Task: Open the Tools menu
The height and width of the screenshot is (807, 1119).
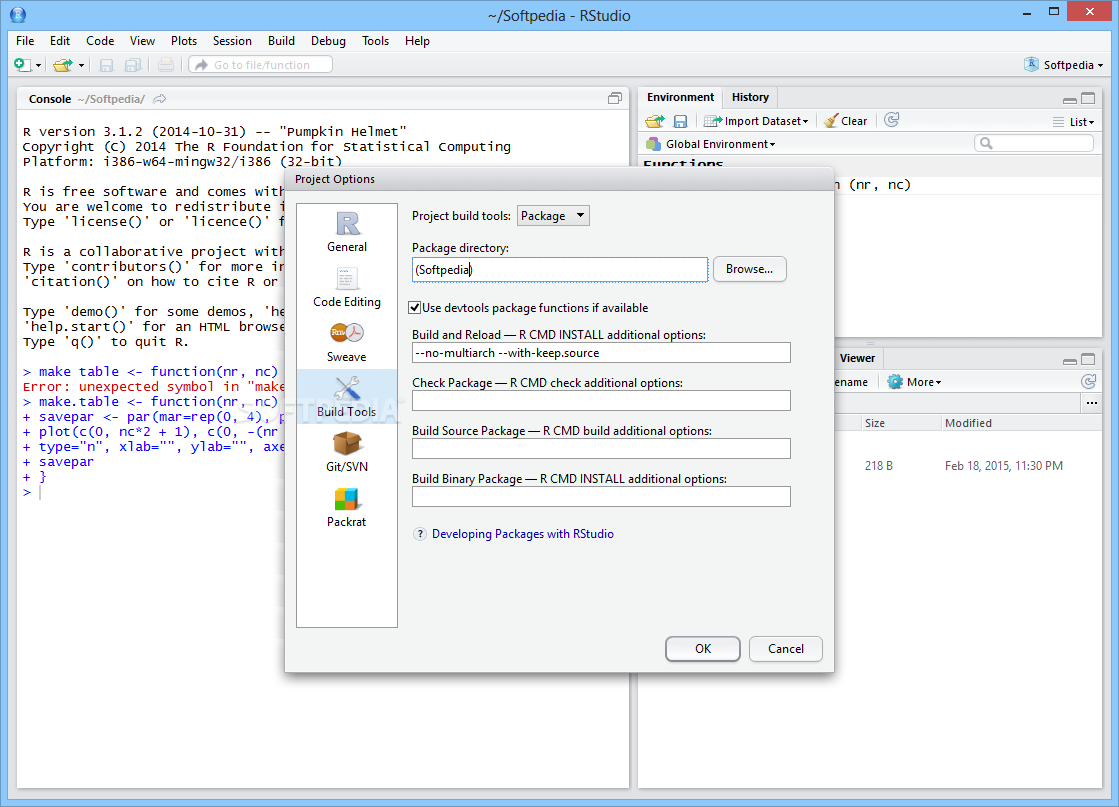Action: tap(375, 41)
